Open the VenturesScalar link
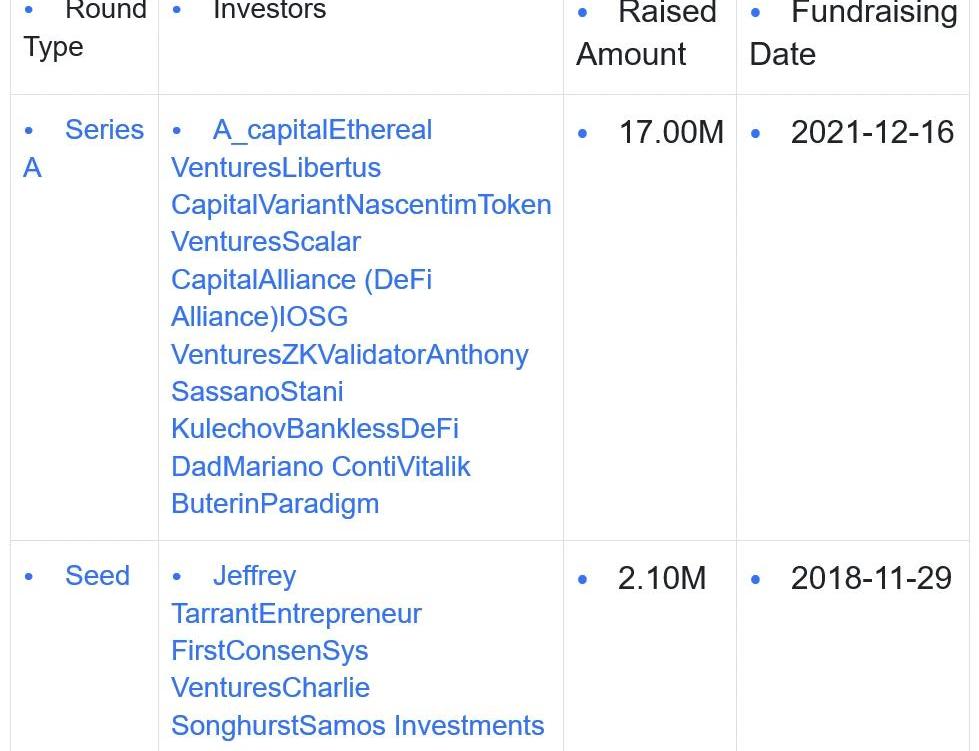 [266, 242]
